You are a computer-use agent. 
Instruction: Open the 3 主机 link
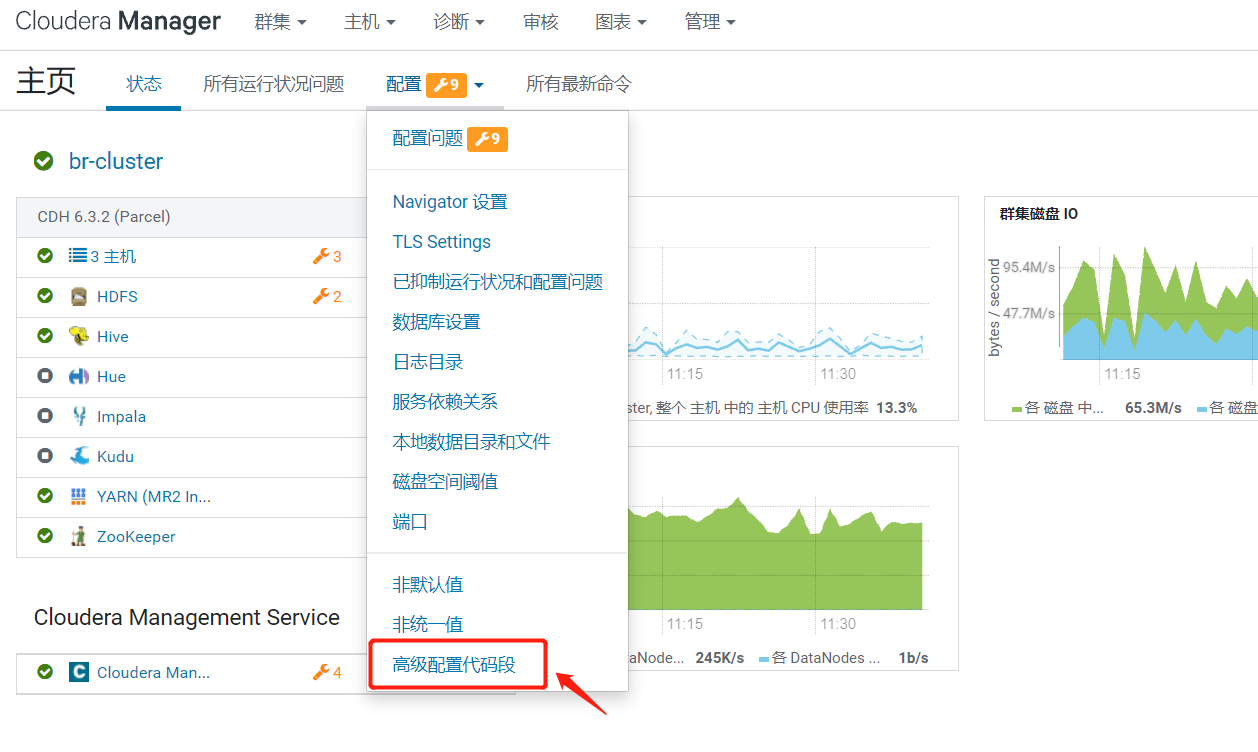click(113, 257)
